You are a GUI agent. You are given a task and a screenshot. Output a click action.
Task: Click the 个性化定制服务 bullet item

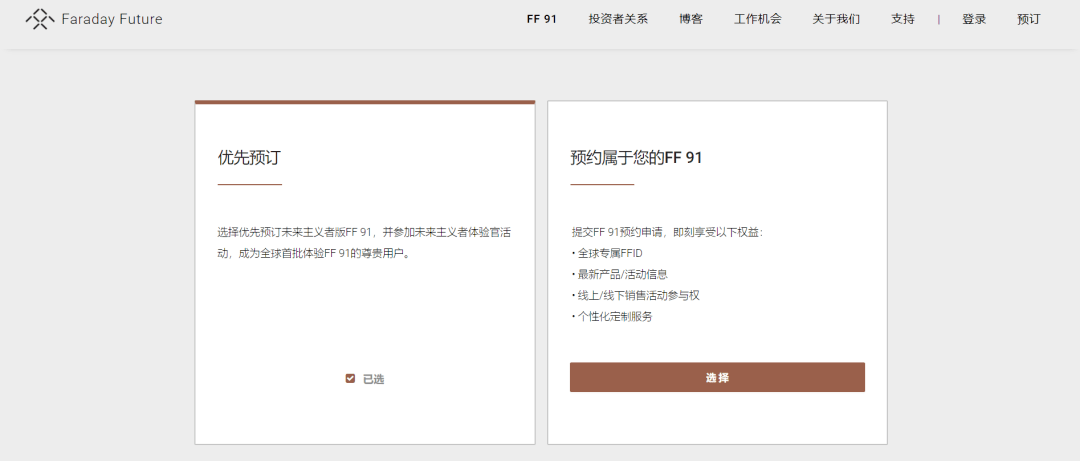coord(612,316)
